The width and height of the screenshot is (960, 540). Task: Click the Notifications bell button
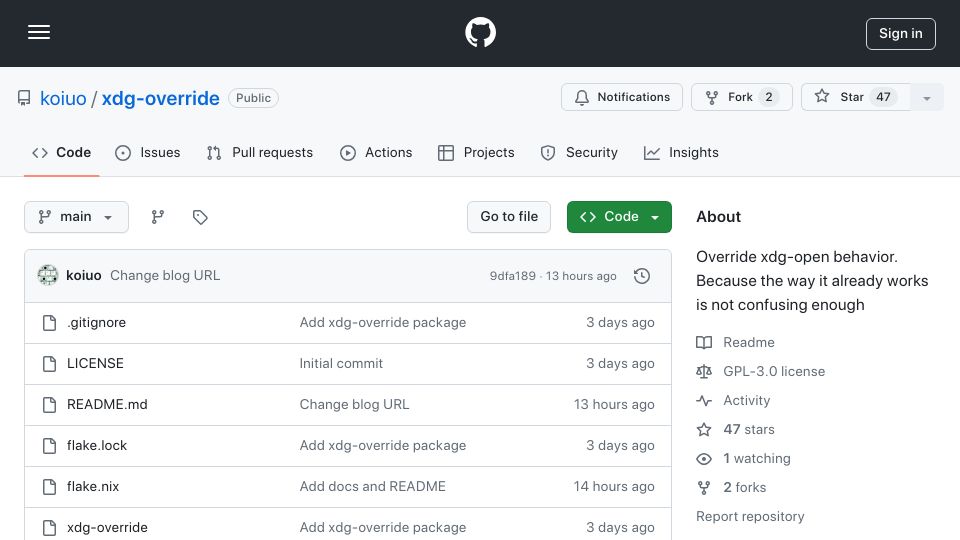(621, 97)
